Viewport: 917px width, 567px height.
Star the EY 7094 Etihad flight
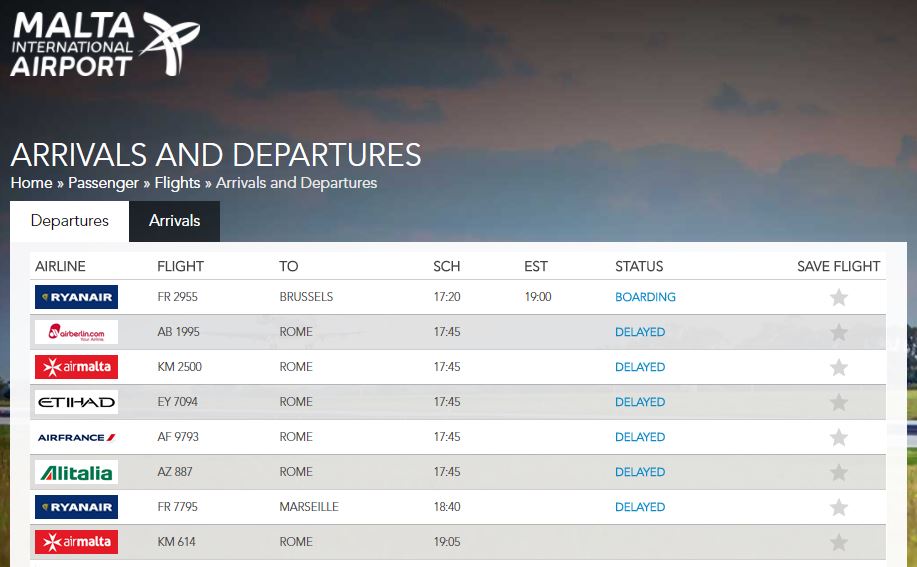(839, 402)
